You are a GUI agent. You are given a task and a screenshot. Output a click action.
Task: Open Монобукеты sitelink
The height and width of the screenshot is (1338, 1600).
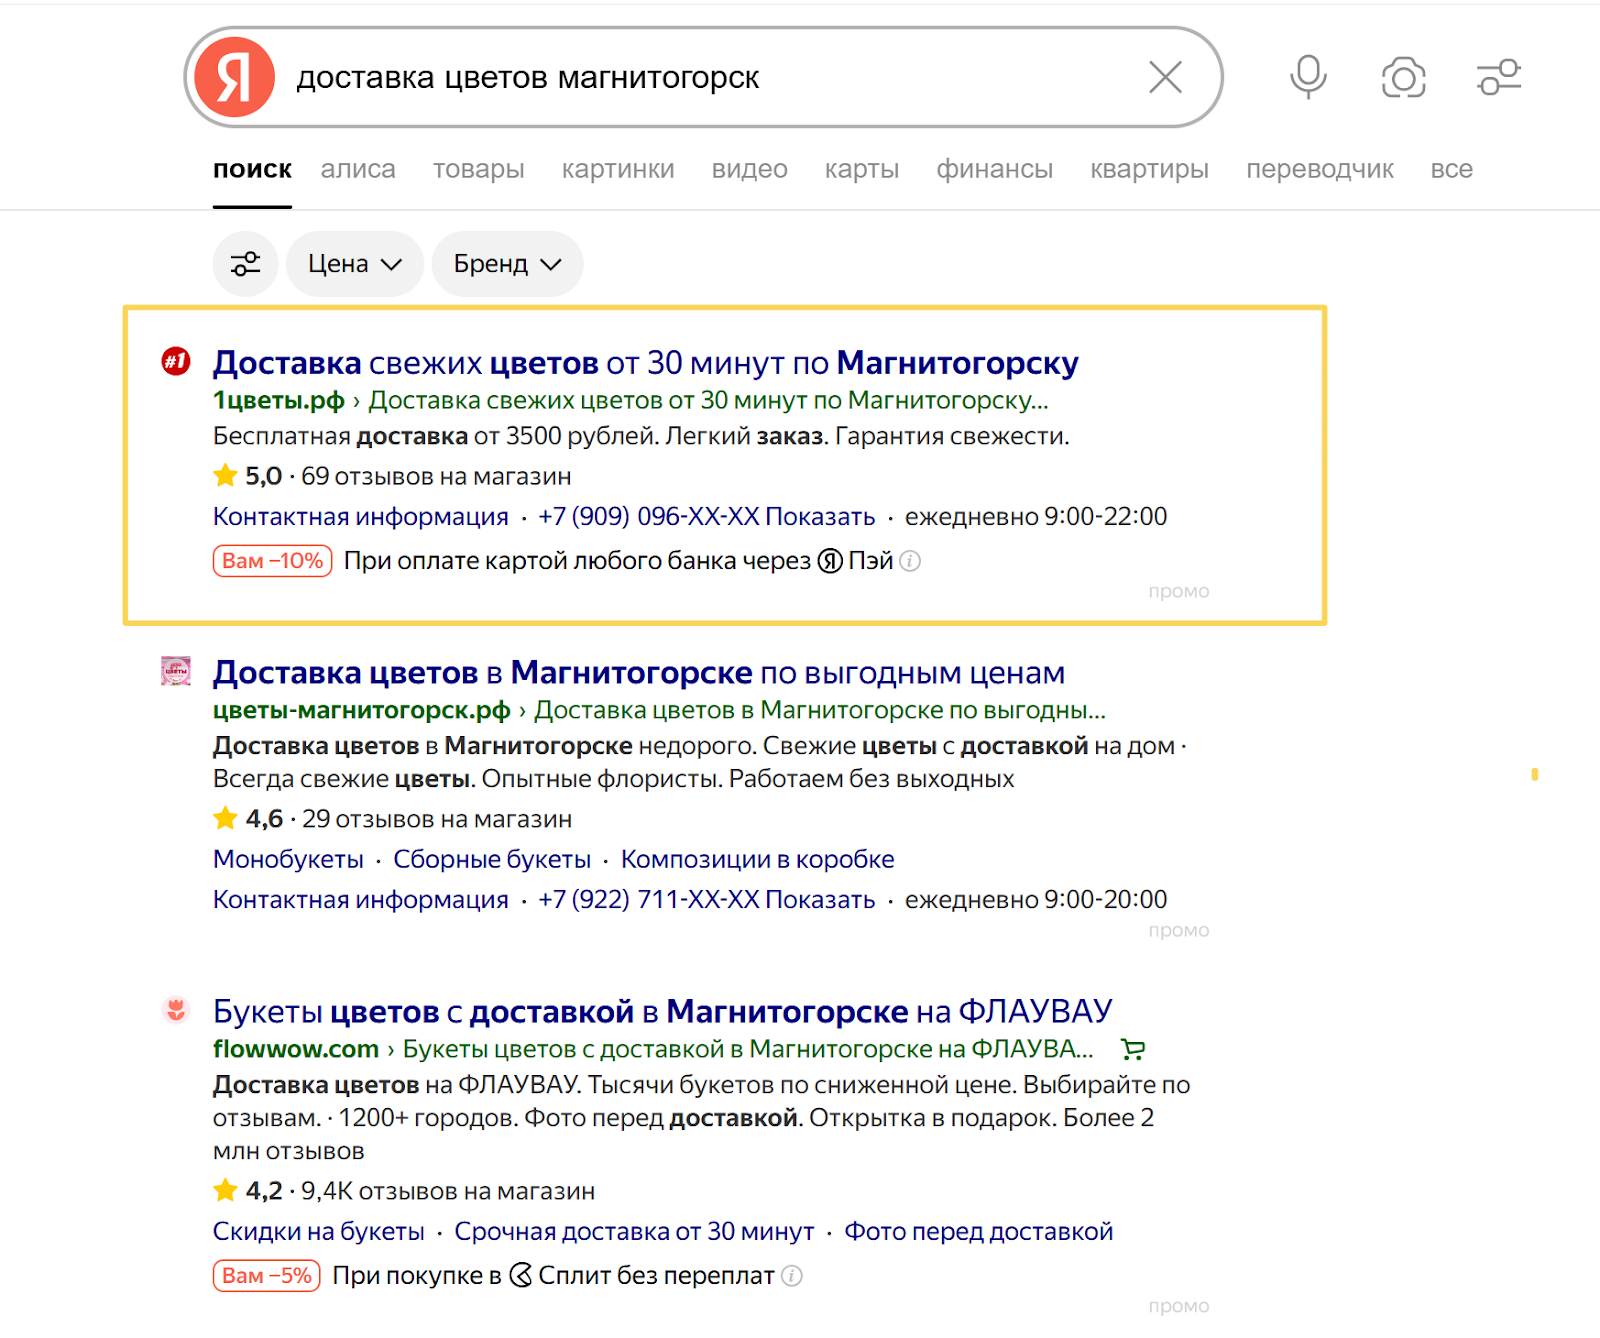[x=288, y=860]
